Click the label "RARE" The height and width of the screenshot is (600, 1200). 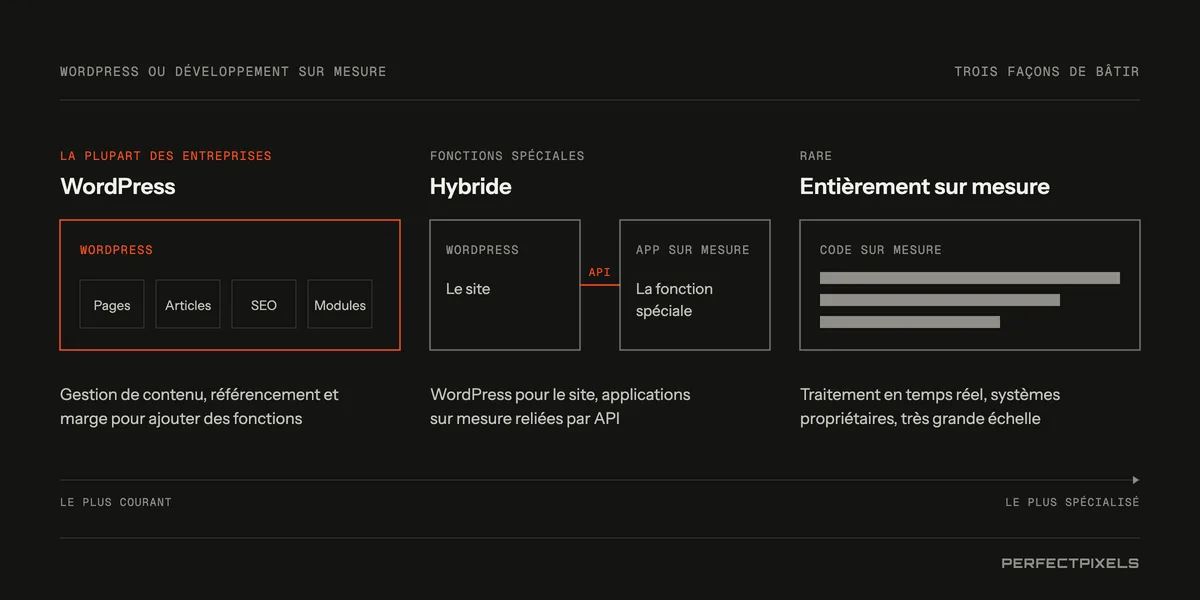[x=816, y=156]
